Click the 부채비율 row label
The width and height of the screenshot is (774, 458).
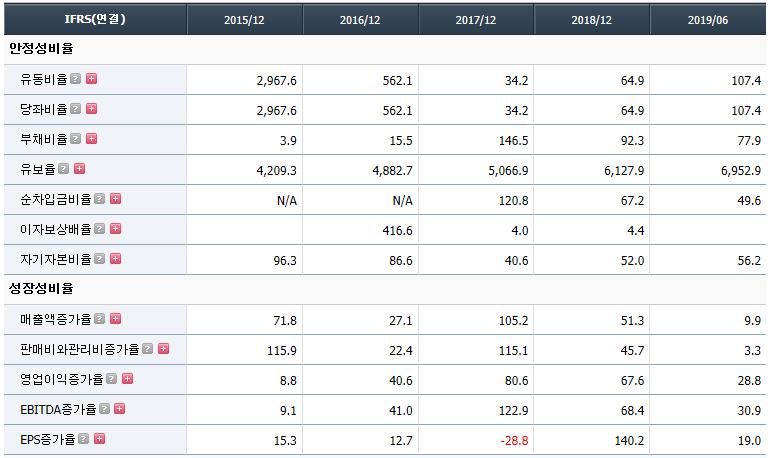tap(43, 139)
